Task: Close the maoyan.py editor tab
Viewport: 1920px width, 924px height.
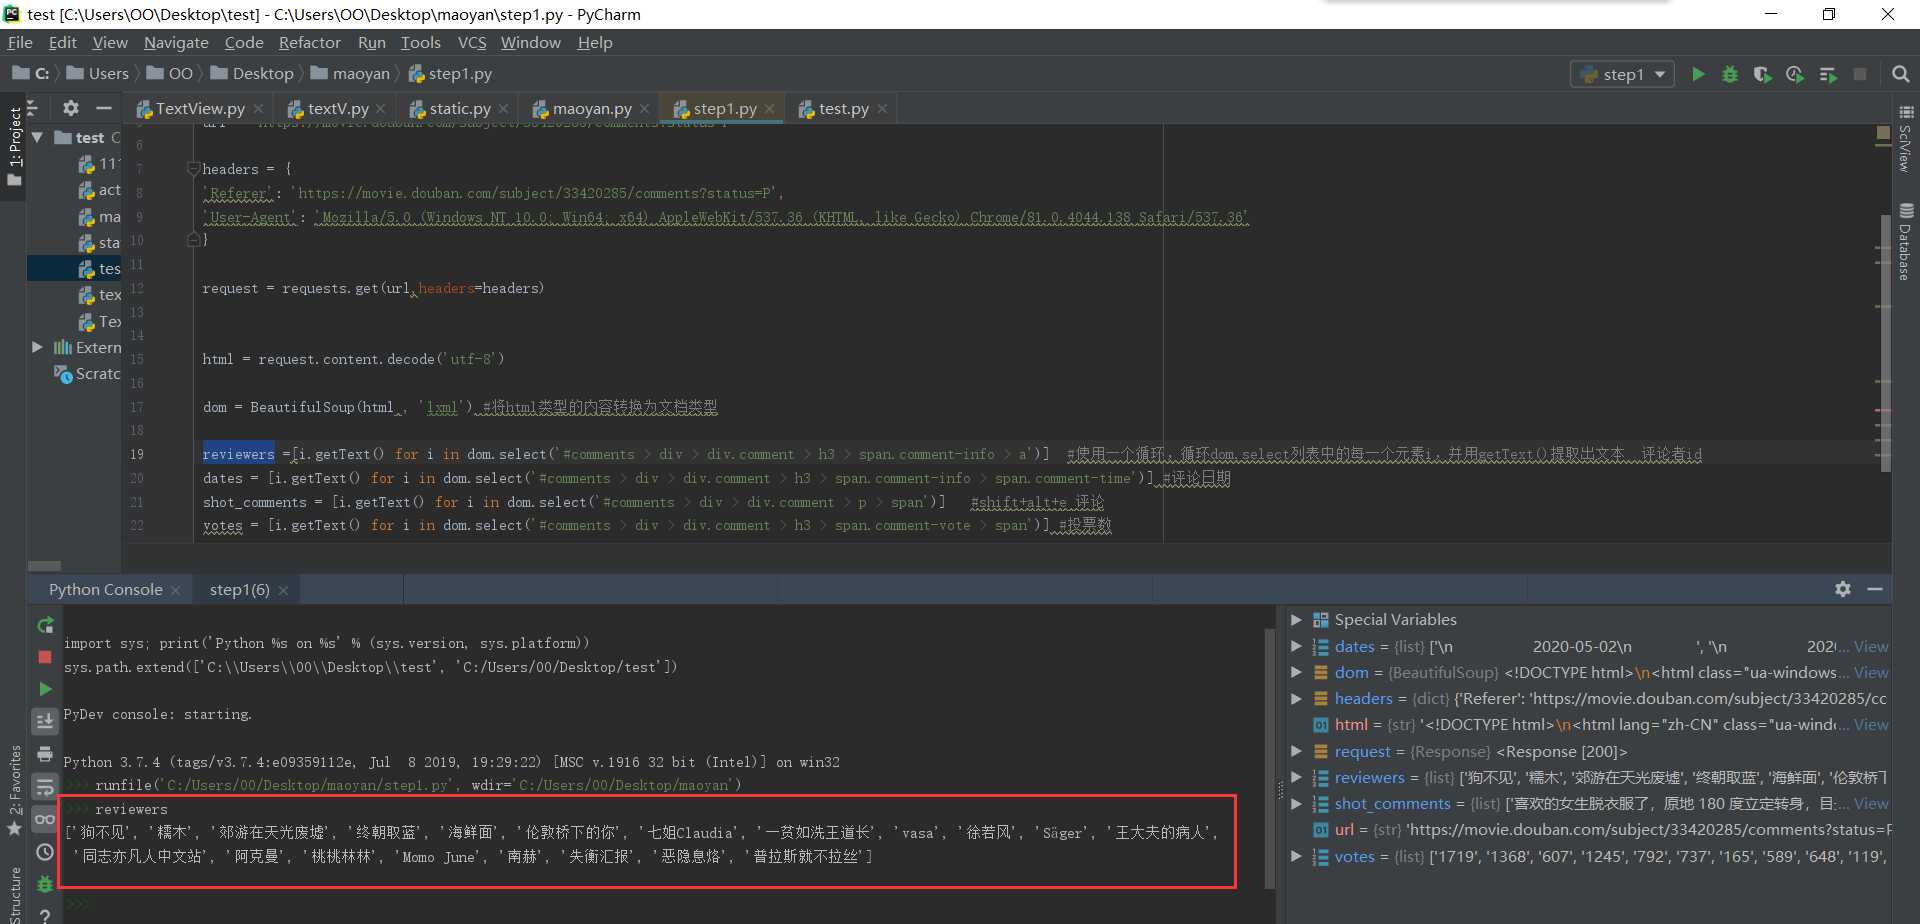Action: pos(645,109)
